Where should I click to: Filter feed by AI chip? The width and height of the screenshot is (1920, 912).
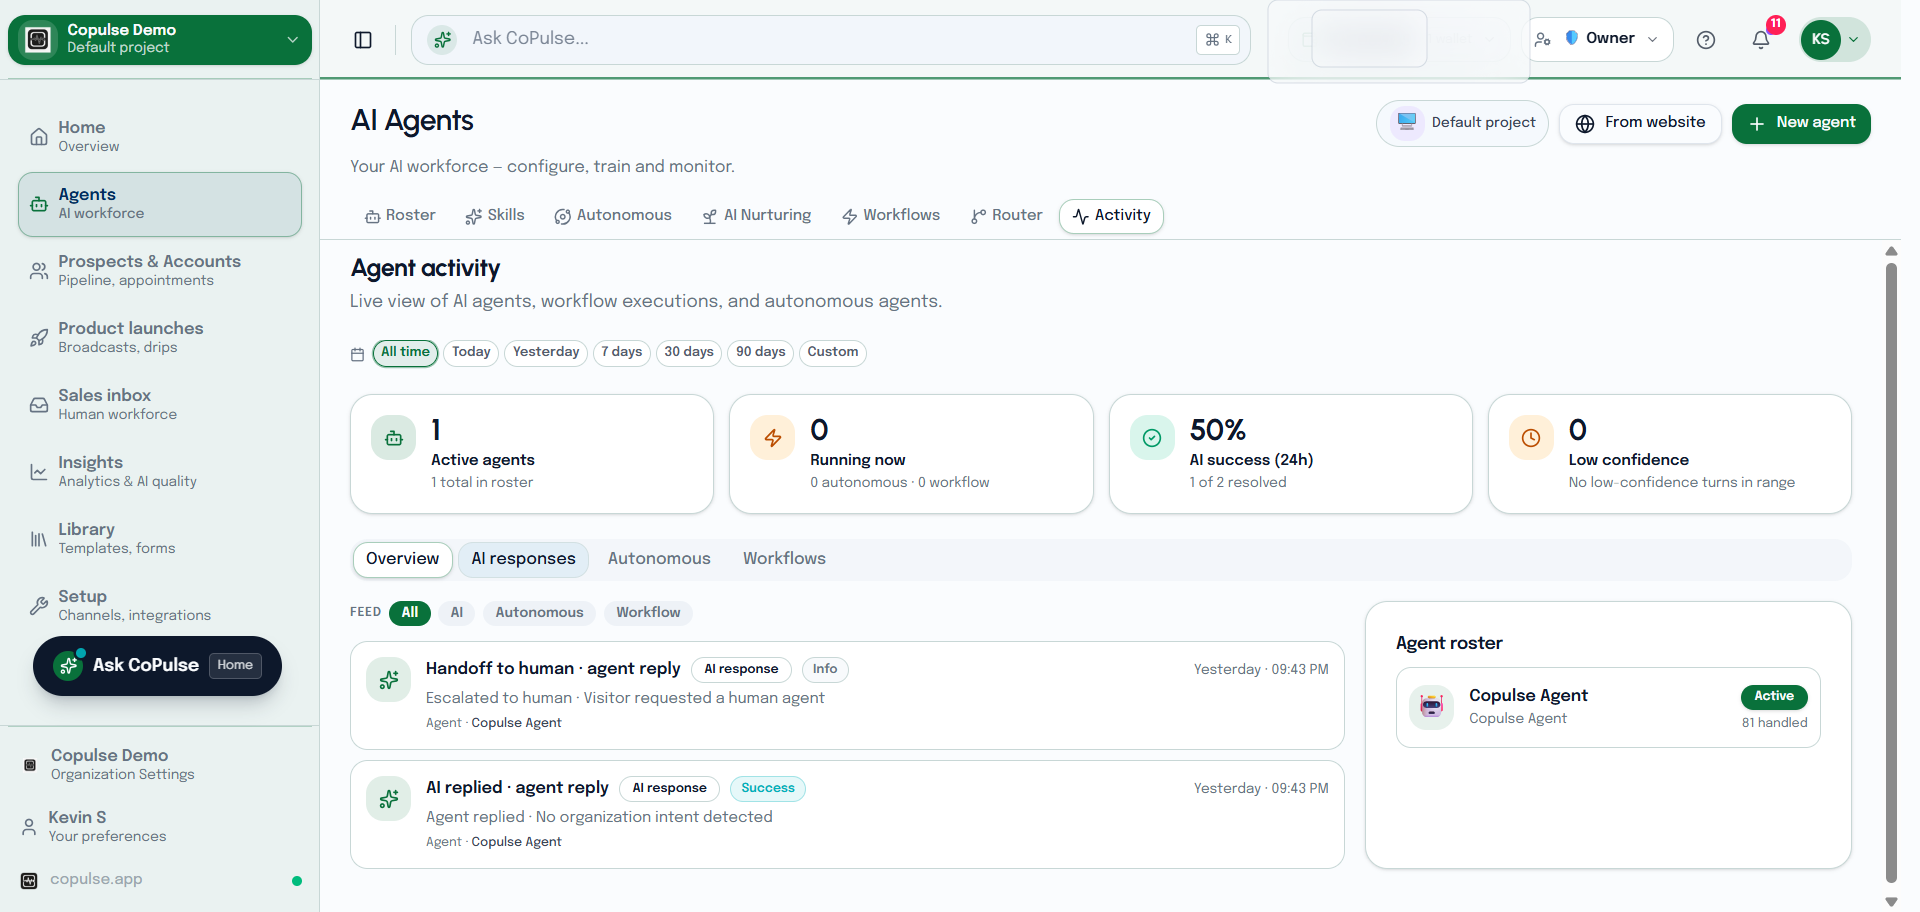coord(457,613)
